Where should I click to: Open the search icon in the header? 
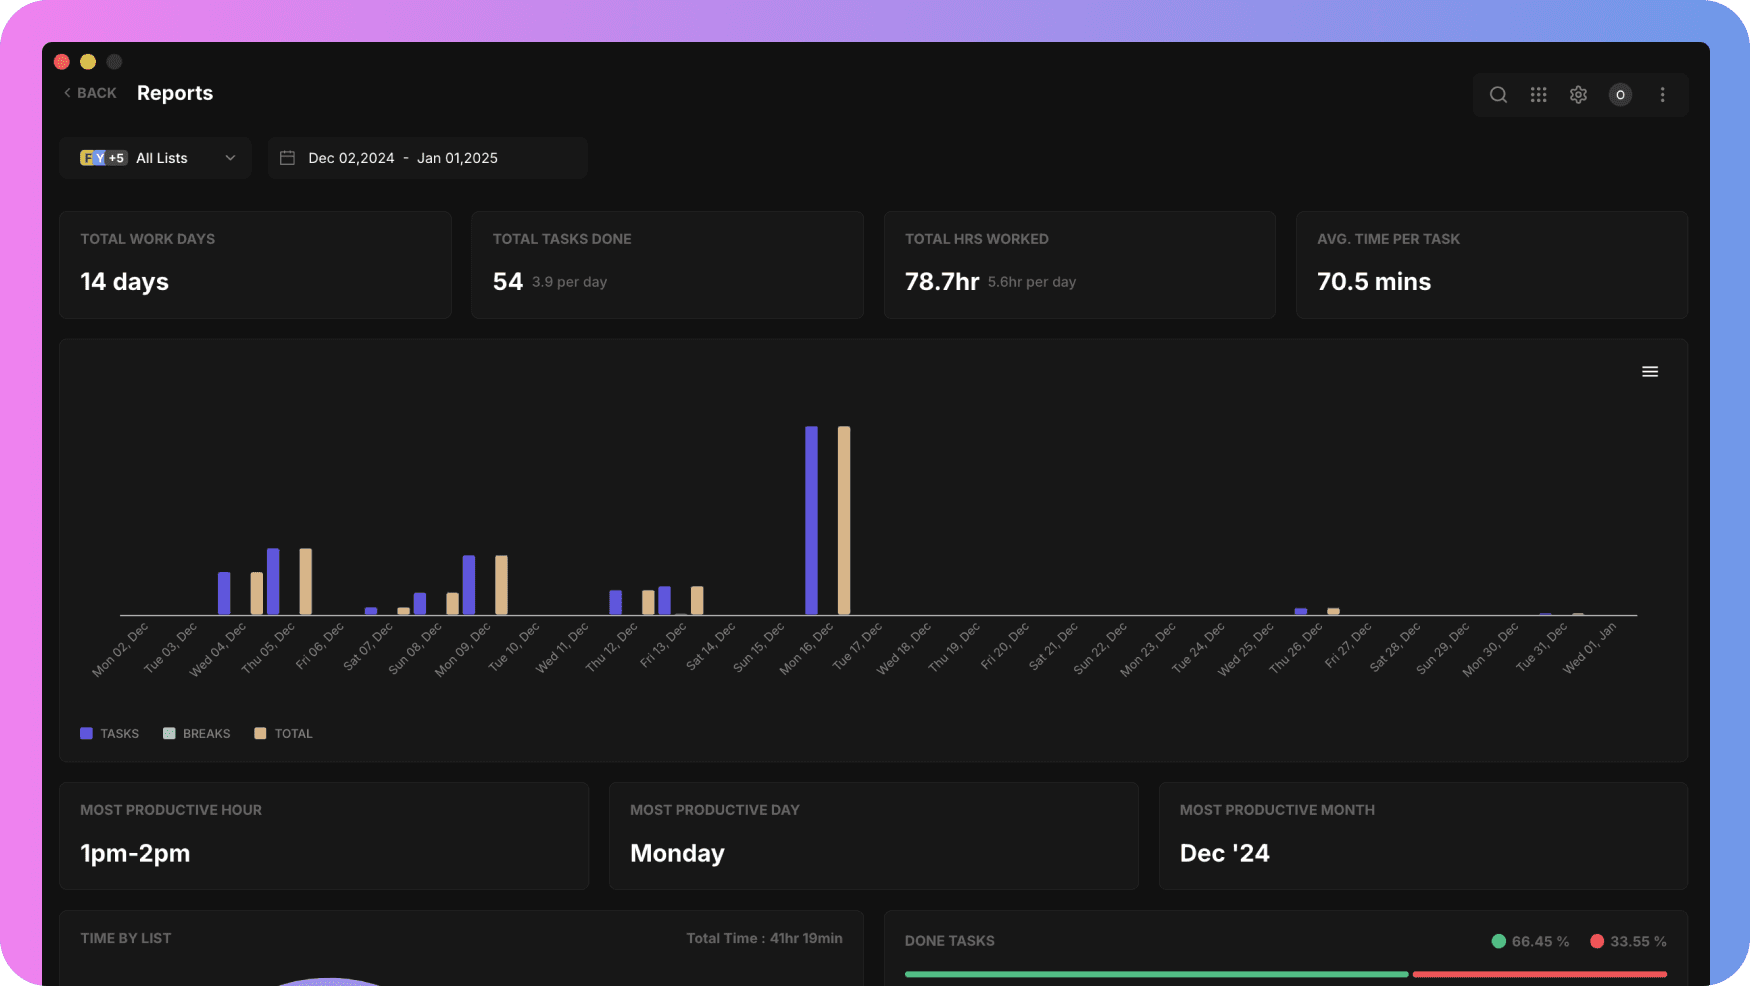(1498, 95)
